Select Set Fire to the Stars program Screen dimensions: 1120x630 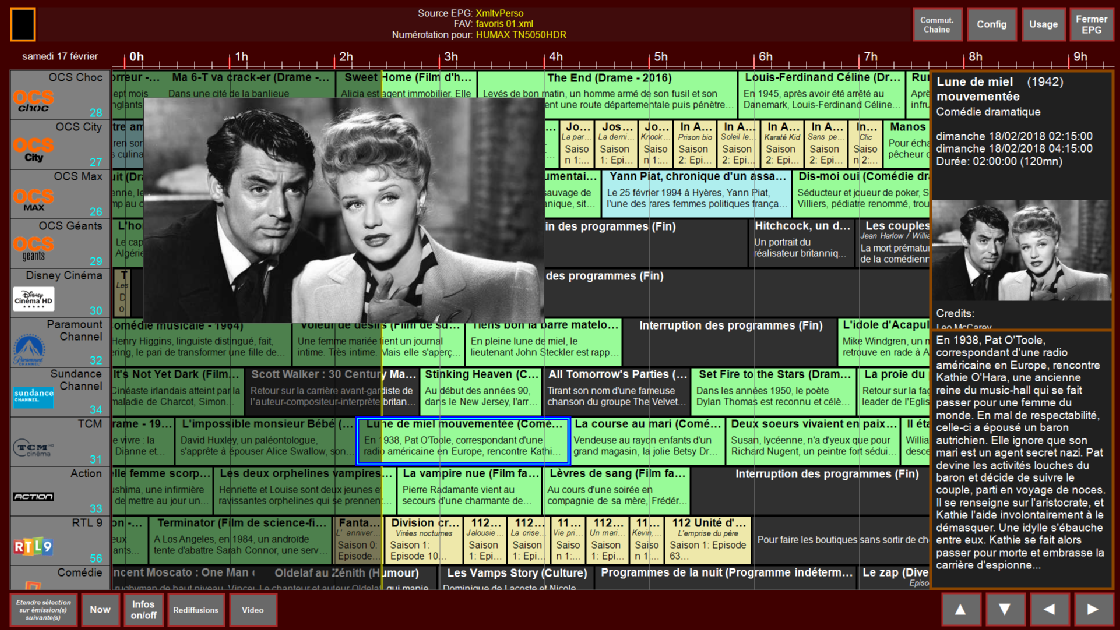774,391
